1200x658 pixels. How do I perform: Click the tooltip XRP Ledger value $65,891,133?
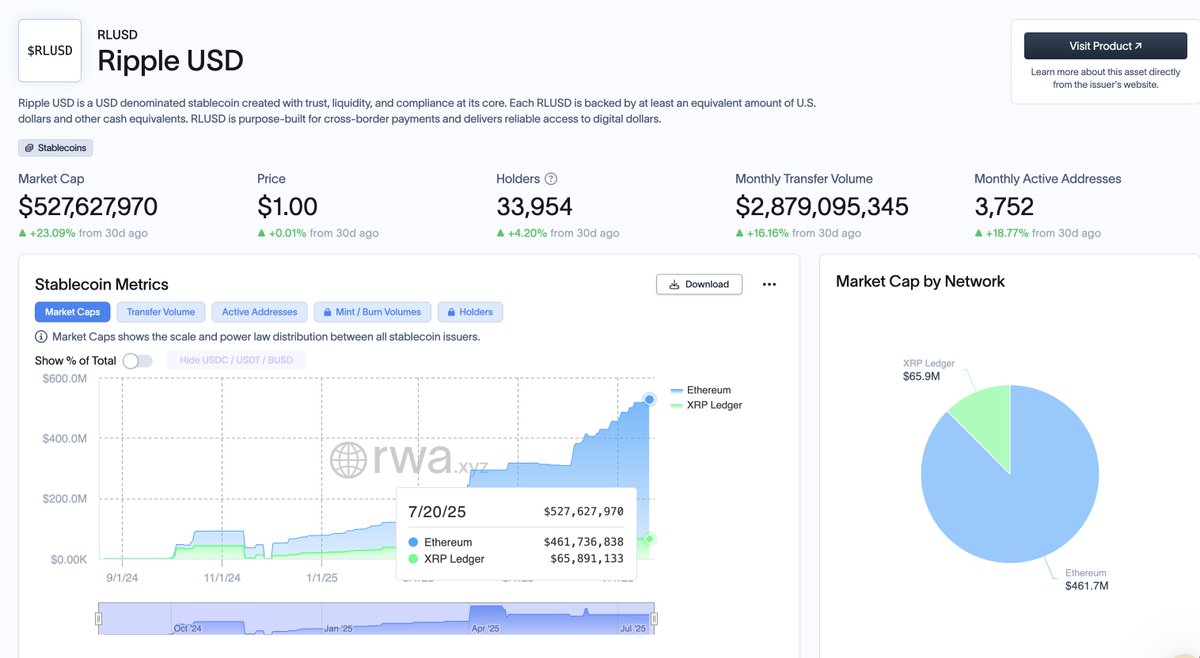coord(587,559)
